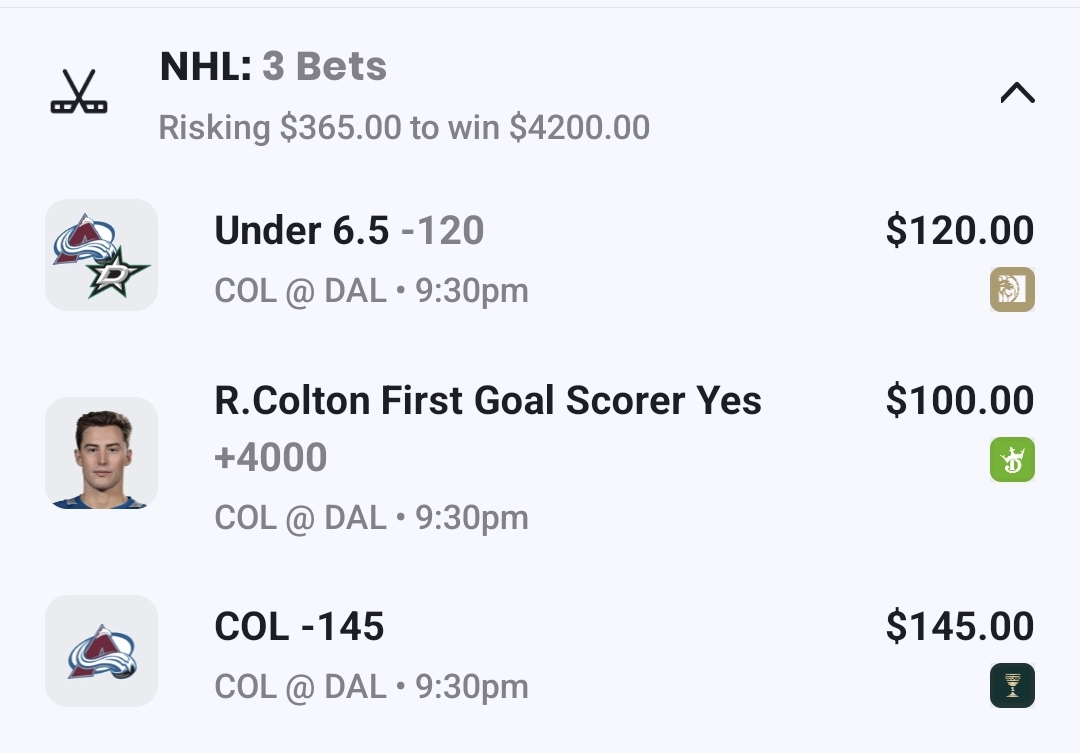Collapse the NHL bets section chevron
The width and height of the screenshot is (1080, 753).
(x=1017, y=94)
